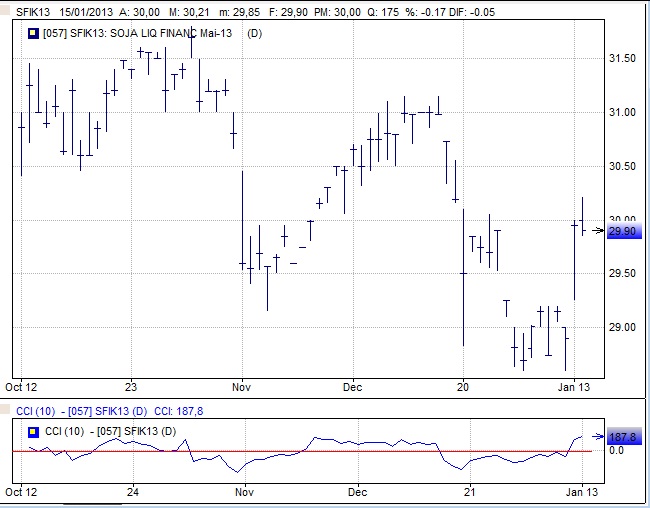Select the red CCI zero line
The width and height of the screenshot is (650, 508).
pyautogui.click(x=300, y=451)
